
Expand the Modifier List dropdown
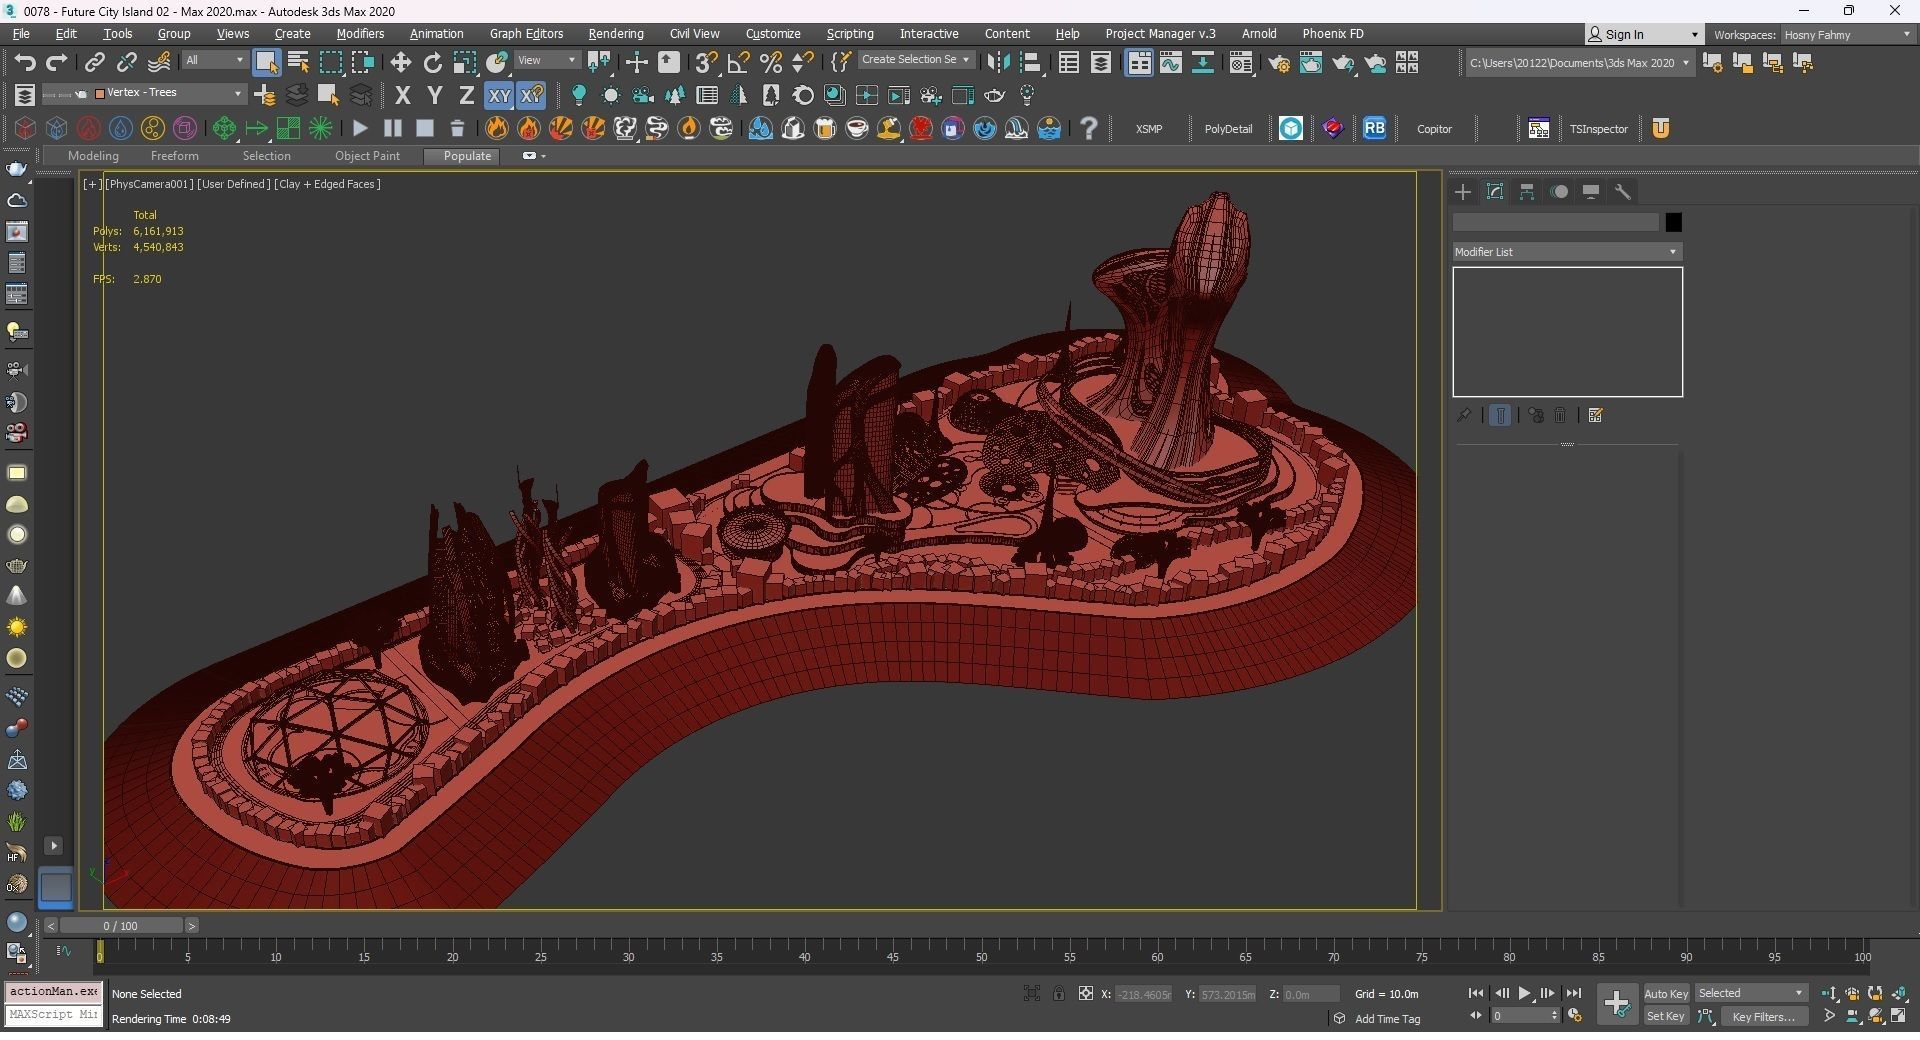pos(1567,252)
